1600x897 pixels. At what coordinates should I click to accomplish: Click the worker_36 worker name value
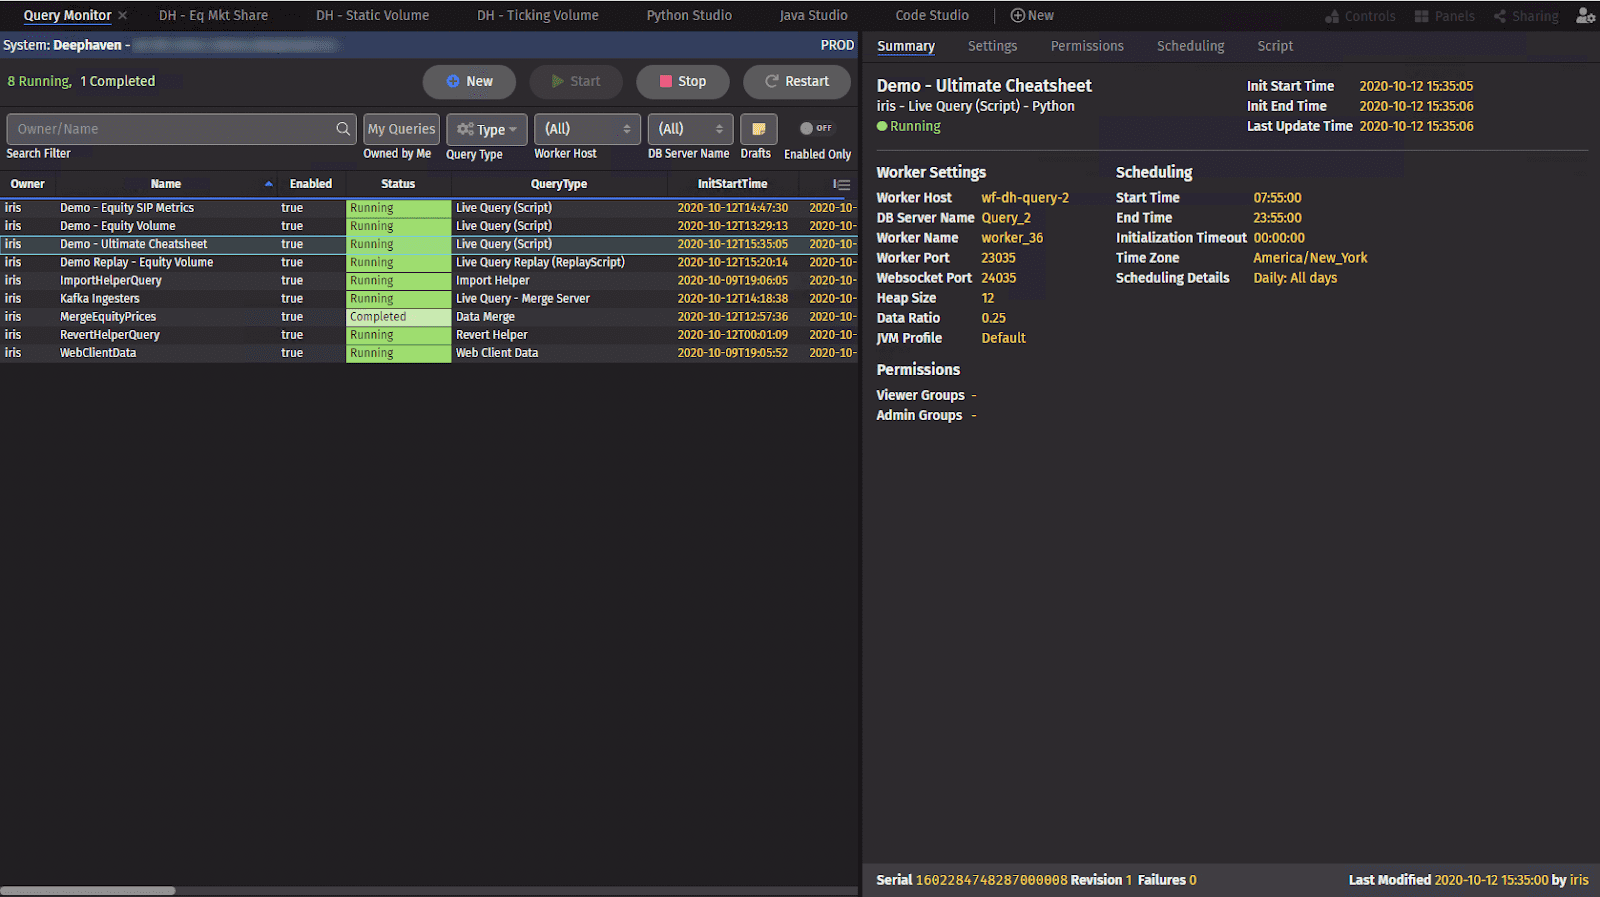click(x=1012, y=238)
